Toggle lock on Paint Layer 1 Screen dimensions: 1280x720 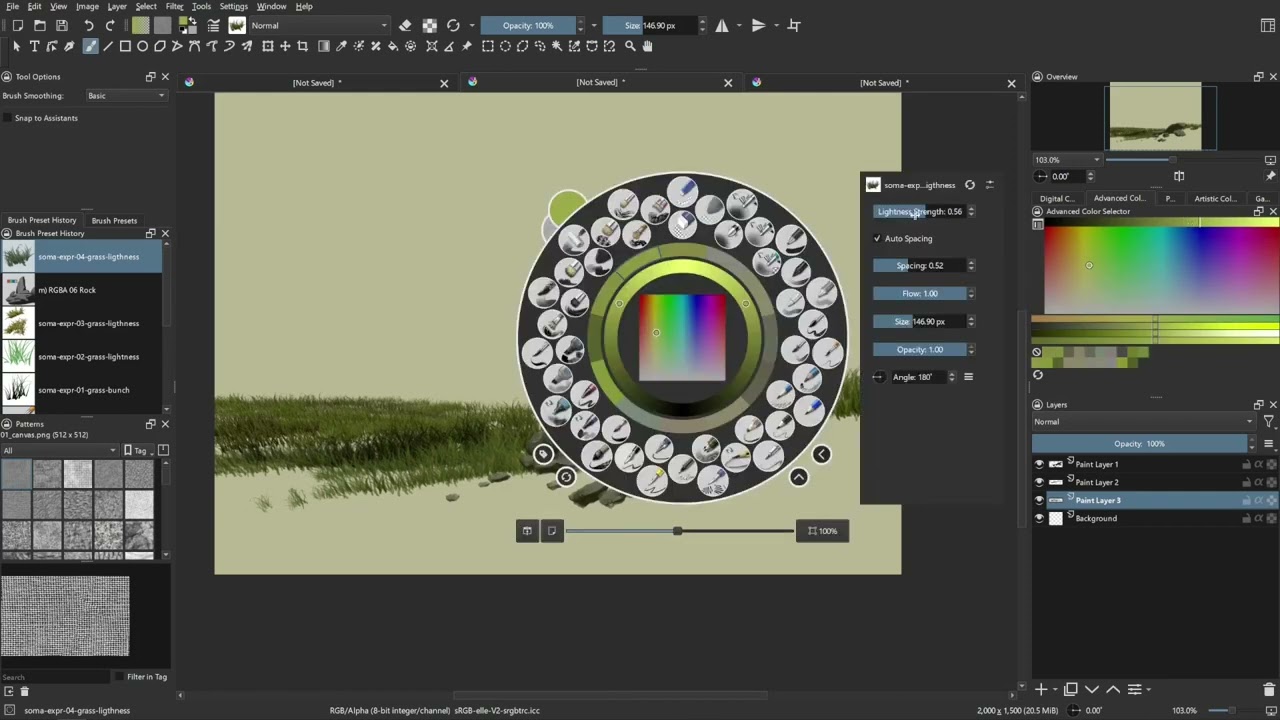(x=1247, y=464)
